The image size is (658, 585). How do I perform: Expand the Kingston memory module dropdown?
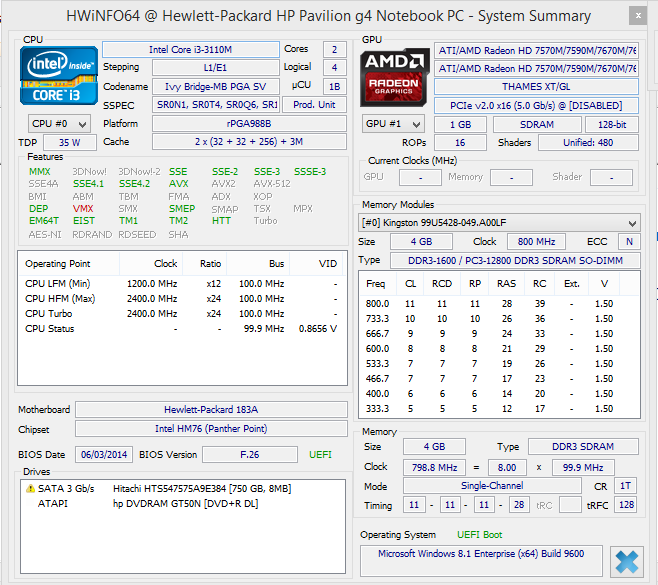[499, 223]
